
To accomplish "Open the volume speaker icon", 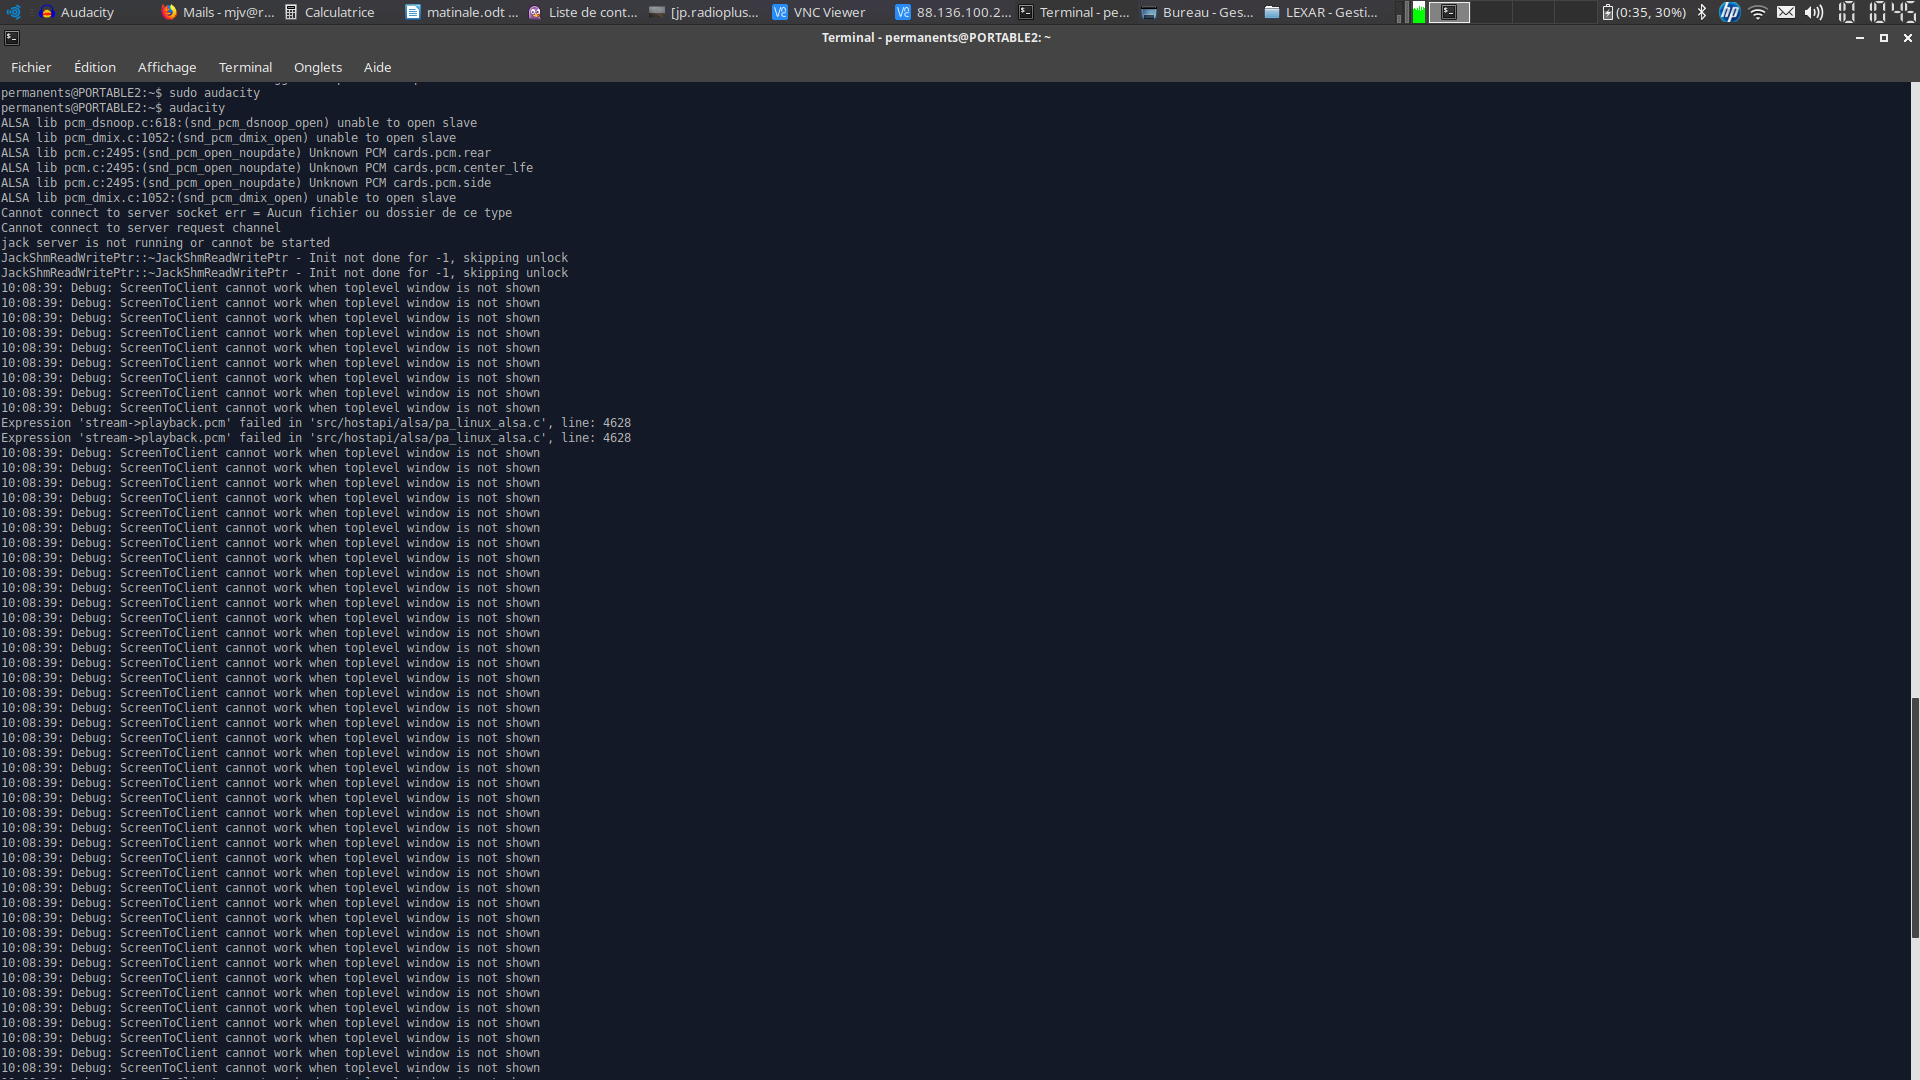I will click(1813, 12).
